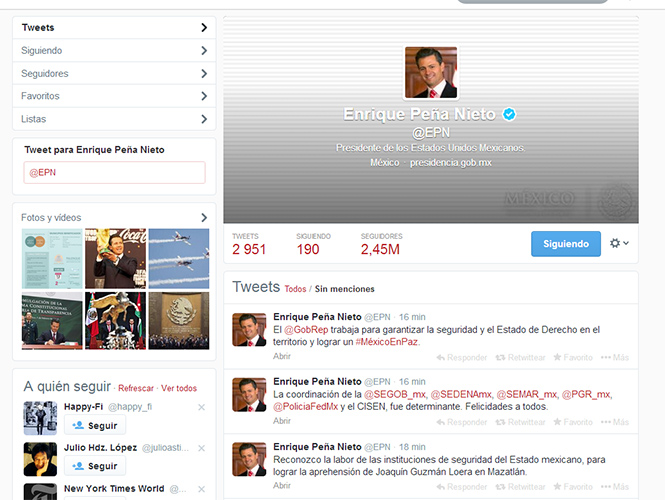Follow Happy-Fi with the Seguir button
The height and width of the screenshot is (500, 665).
(x=95, y=425)
